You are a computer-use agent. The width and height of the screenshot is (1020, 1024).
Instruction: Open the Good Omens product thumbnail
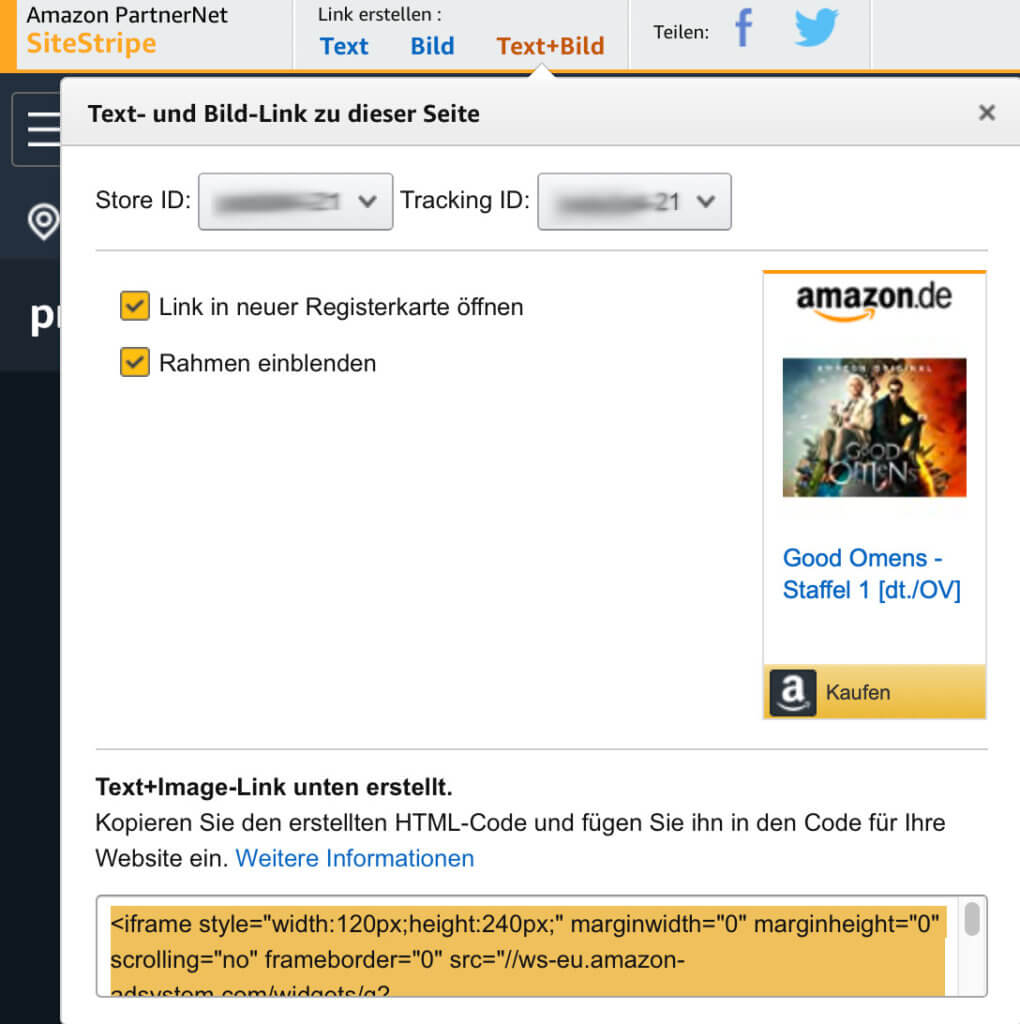click(x=873, y=426)
